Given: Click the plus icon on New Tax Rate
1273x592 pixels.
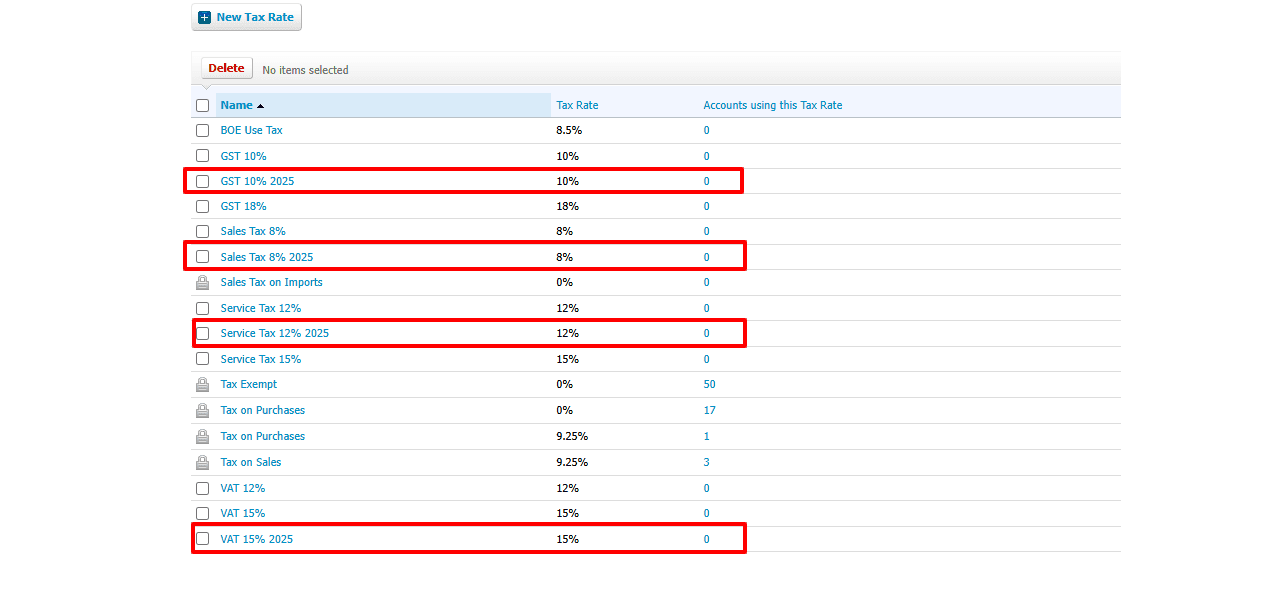Looking at the screenshot, I should pos(205,18).
